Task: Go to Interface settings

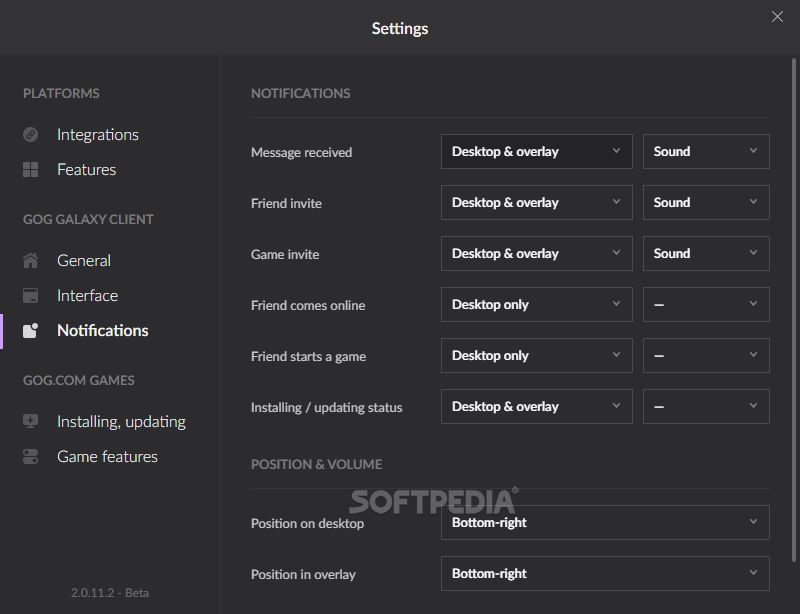Action: [88, 296]
